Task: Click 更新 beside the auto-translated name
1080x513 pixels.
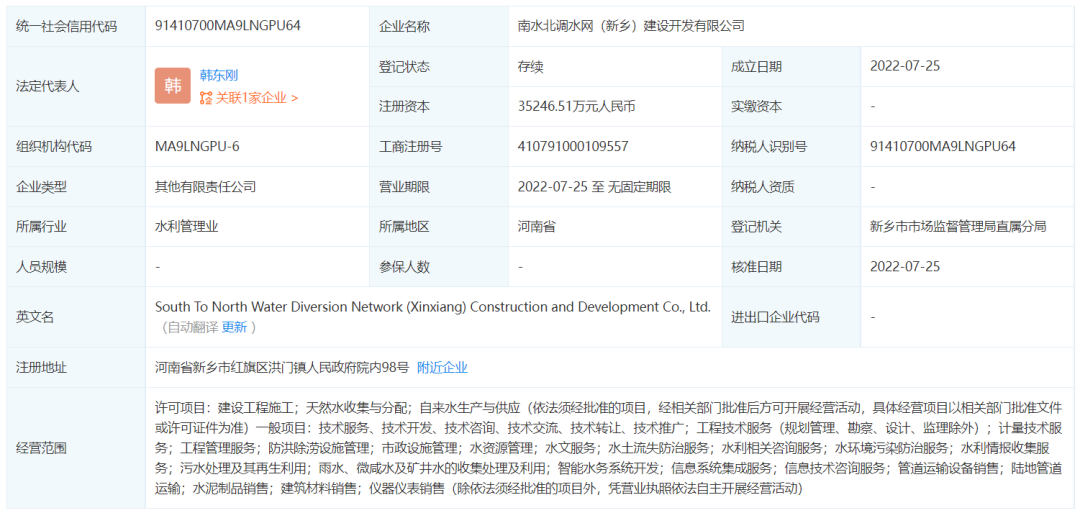Action: [234, 327]
